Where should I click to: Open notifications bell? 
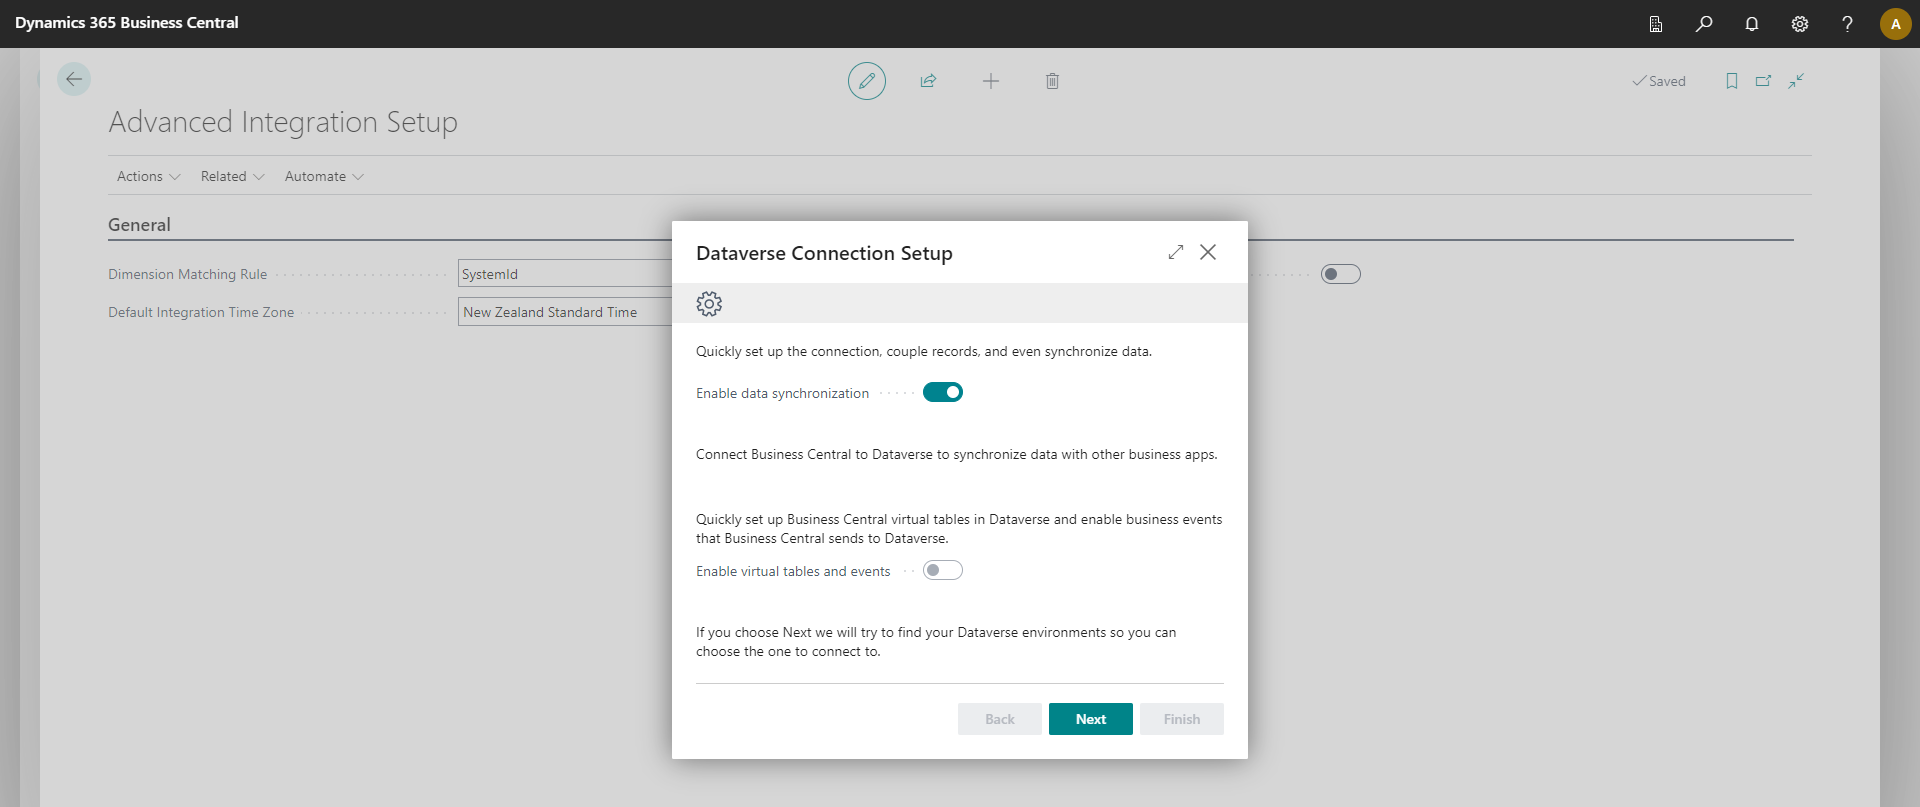1752,24
